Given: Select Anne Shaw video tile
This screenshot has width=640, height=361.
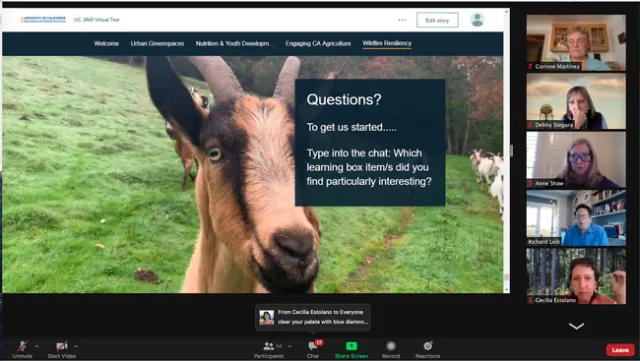Looking at the screenshot, I should click(x=576, y=160).
